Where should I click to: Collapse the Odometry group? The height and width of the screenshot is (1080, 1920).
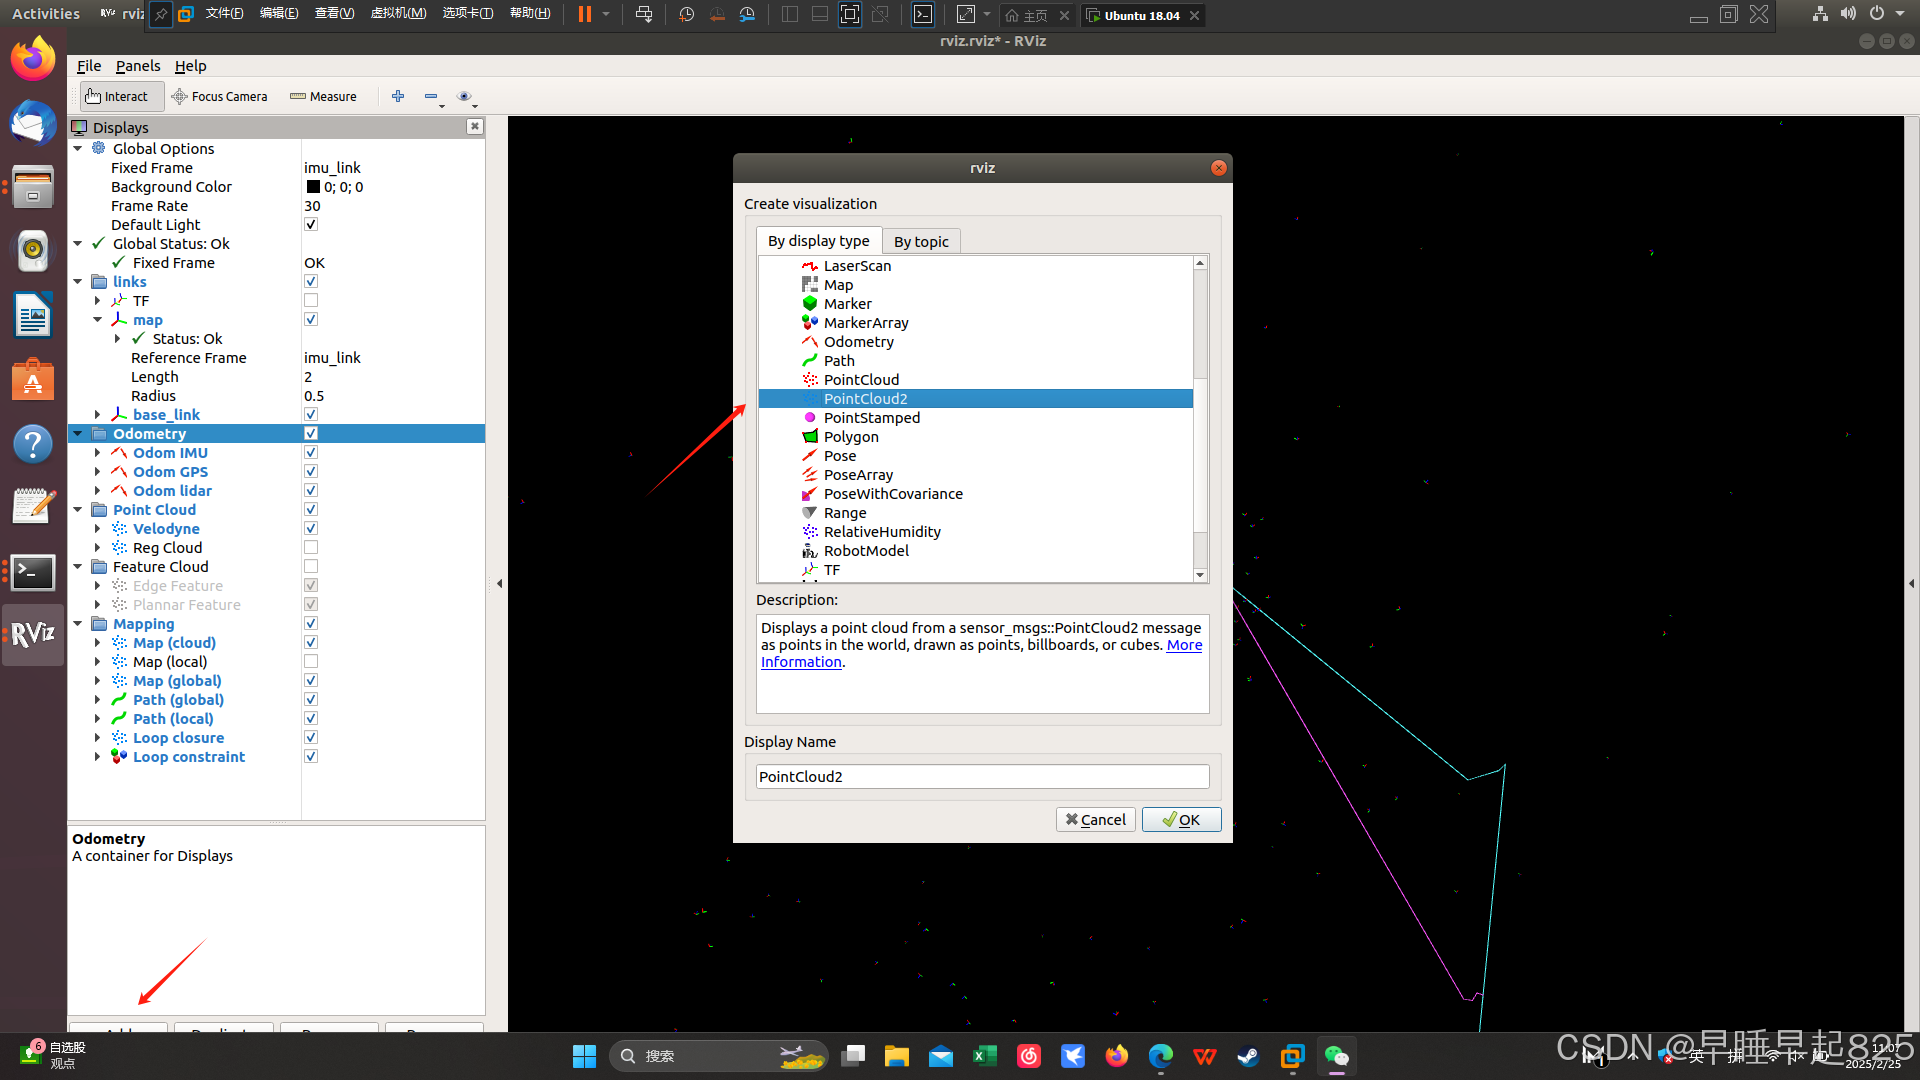(78, 434)
